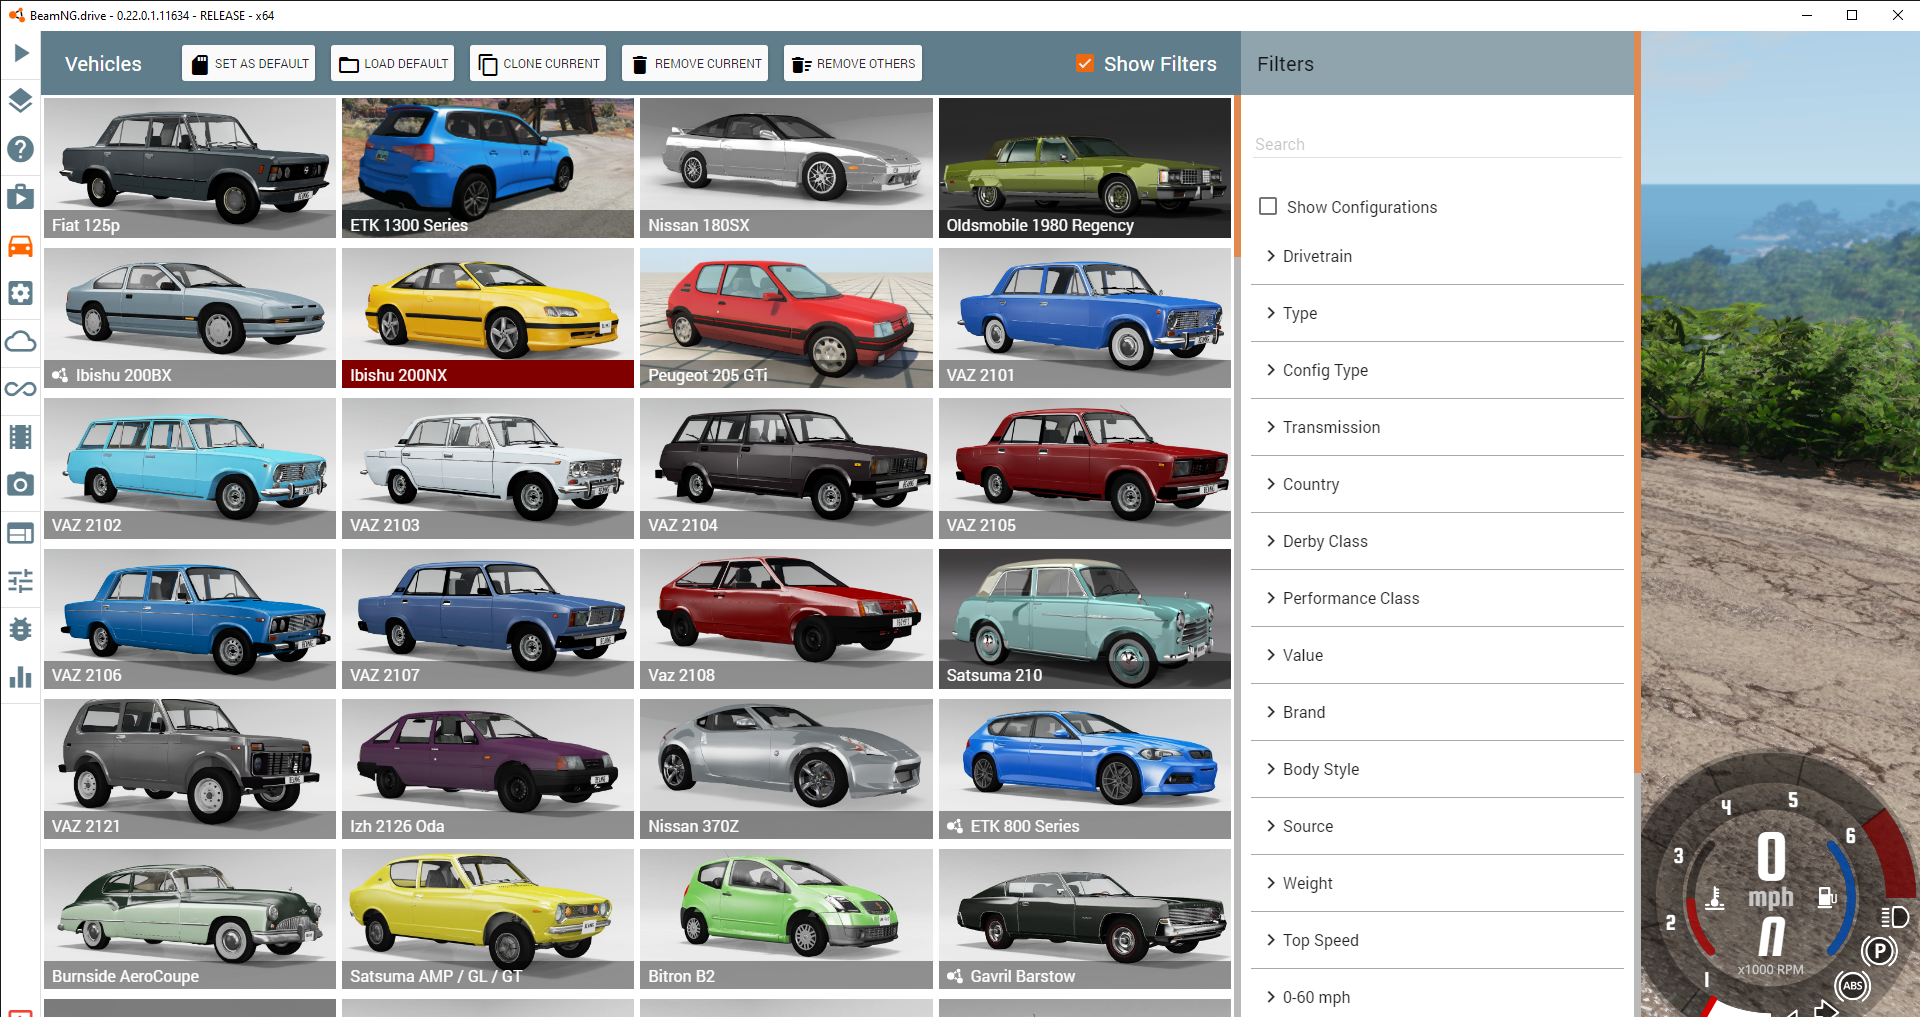Click the LOAD DEFAULT button
1920x1017 pixels.
pyautogui.click(x=393, y=63)
